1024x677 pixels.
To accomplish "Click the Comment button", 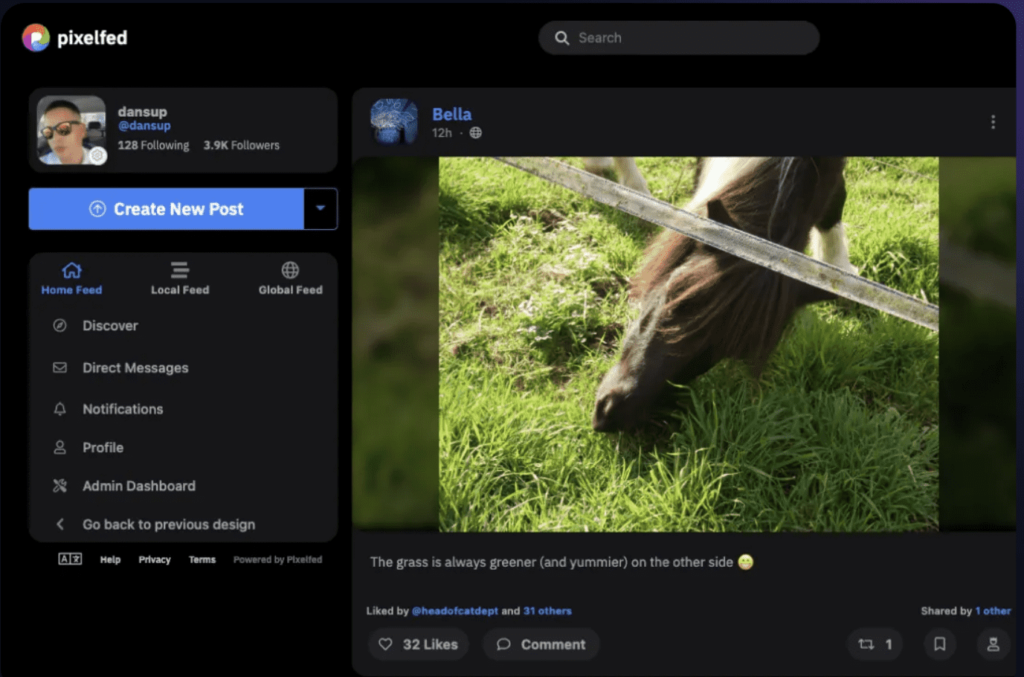I will (541, 644).
